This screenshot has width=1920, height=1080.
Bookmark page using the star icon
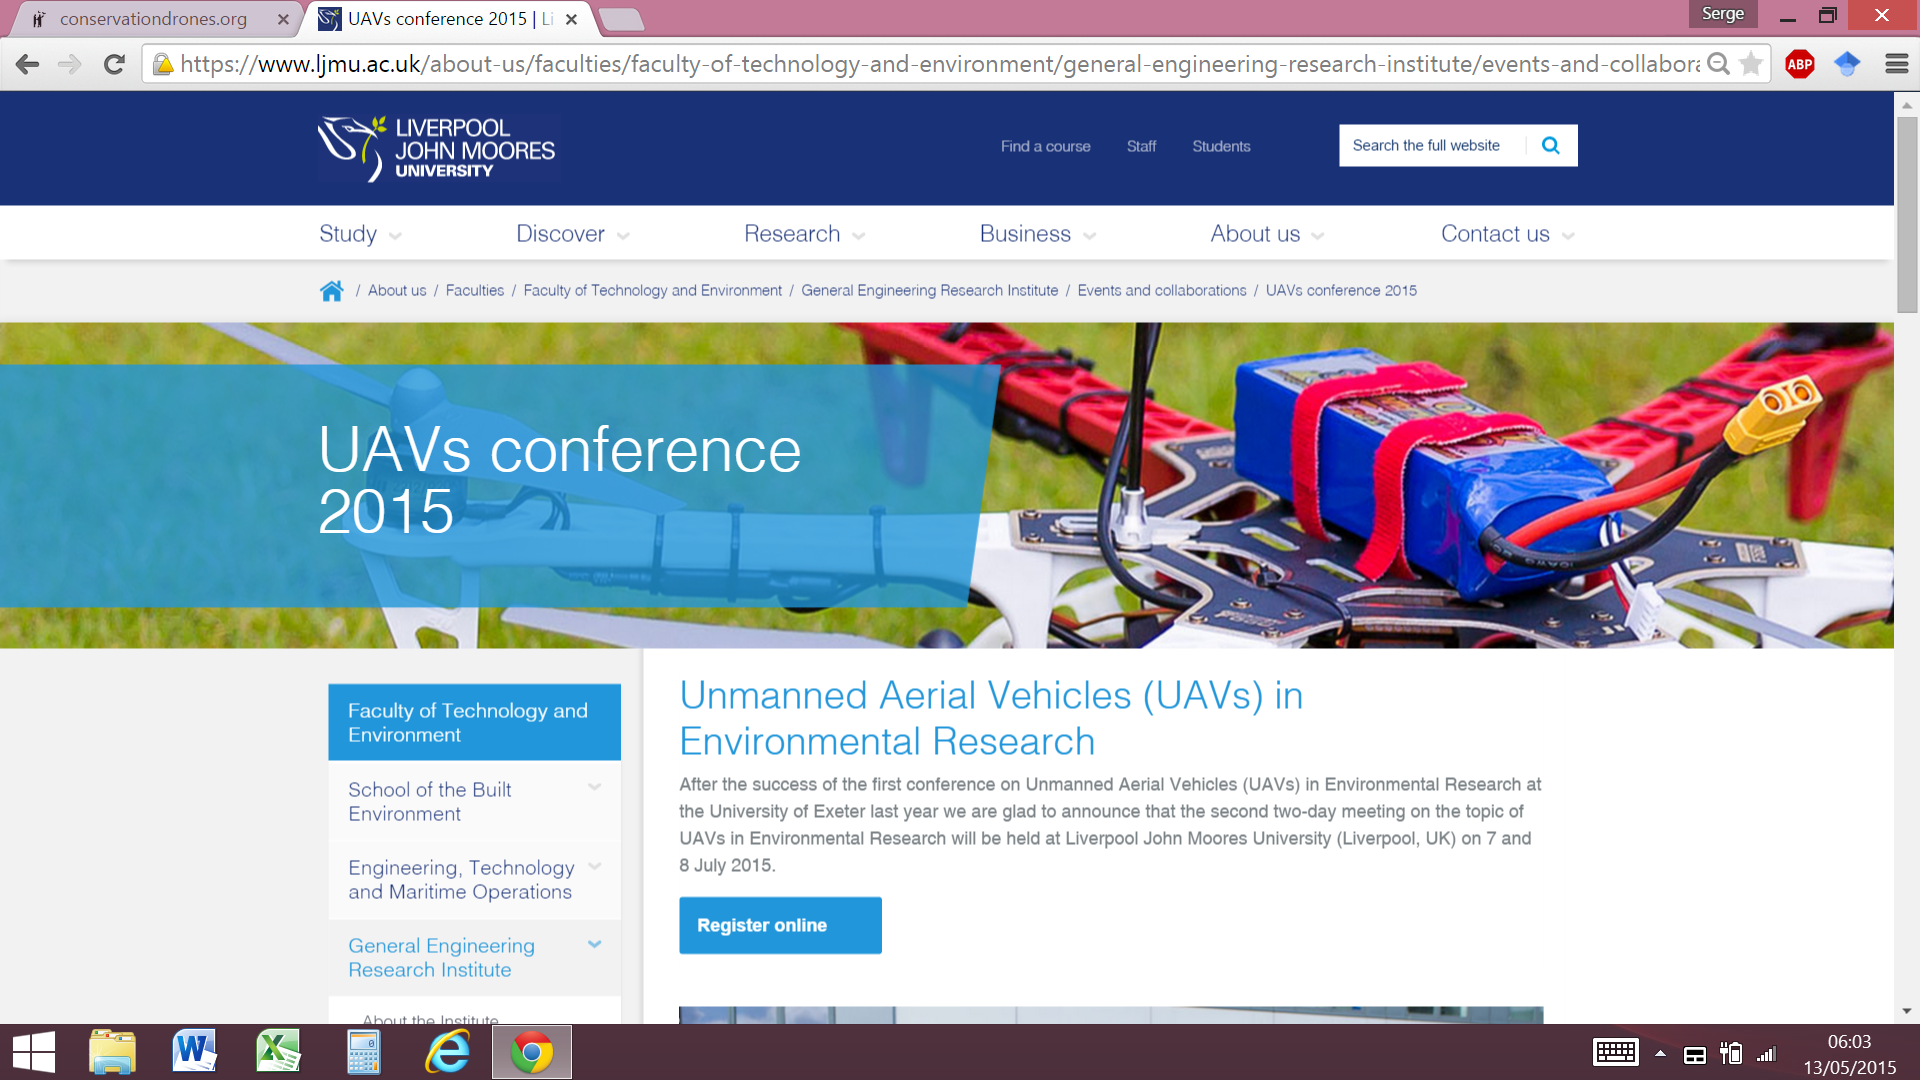pos(1751,65)
